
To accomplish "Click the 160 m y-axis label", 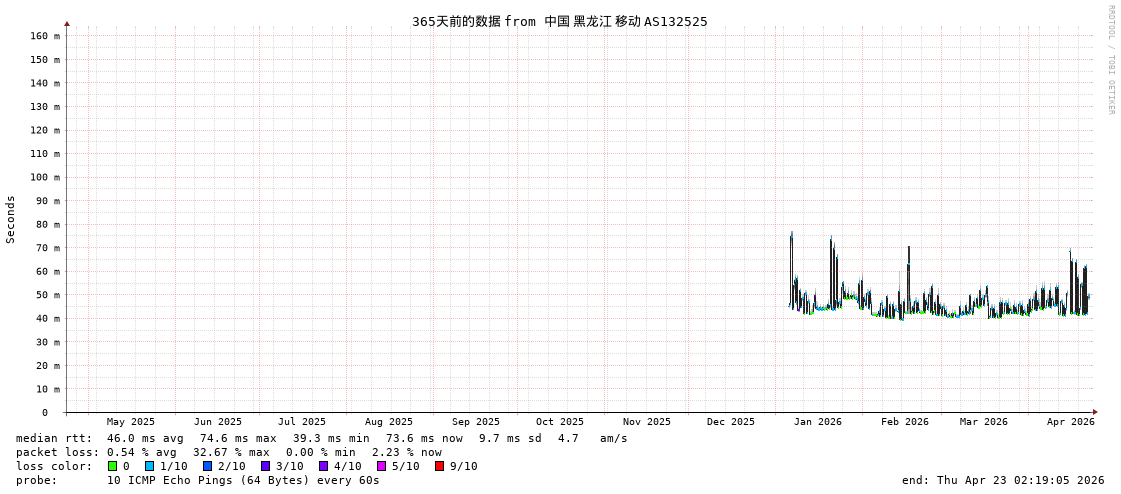I will (x=45, y=36).
